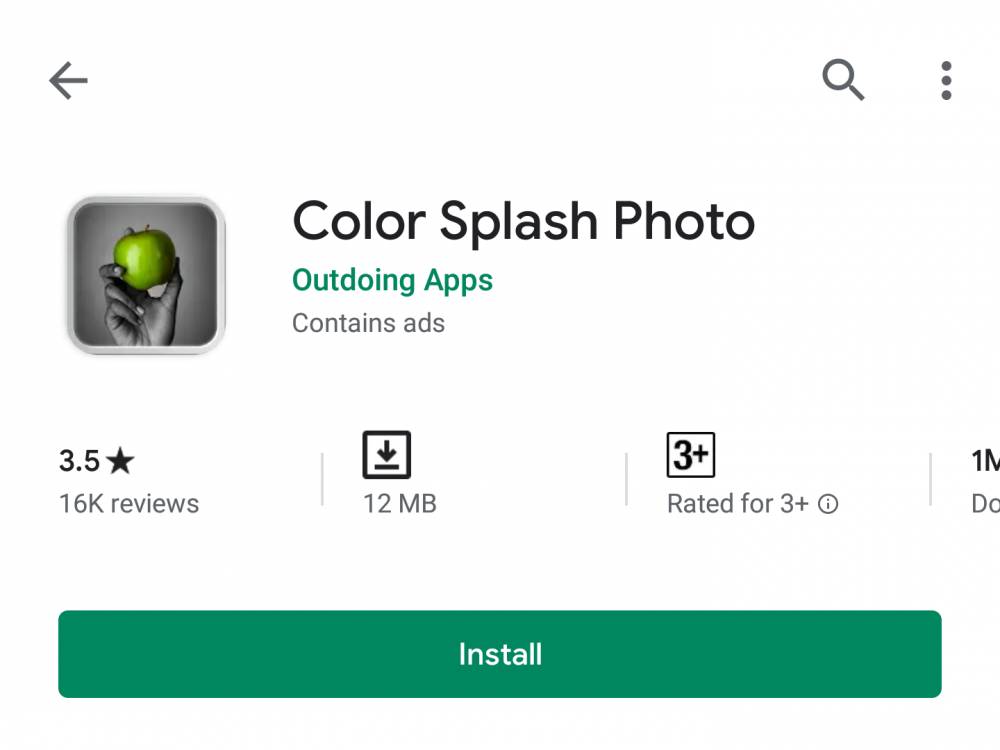Viewport: 1000px width, 750px height.
Task: Tap the download size icon
Action: 386,455
